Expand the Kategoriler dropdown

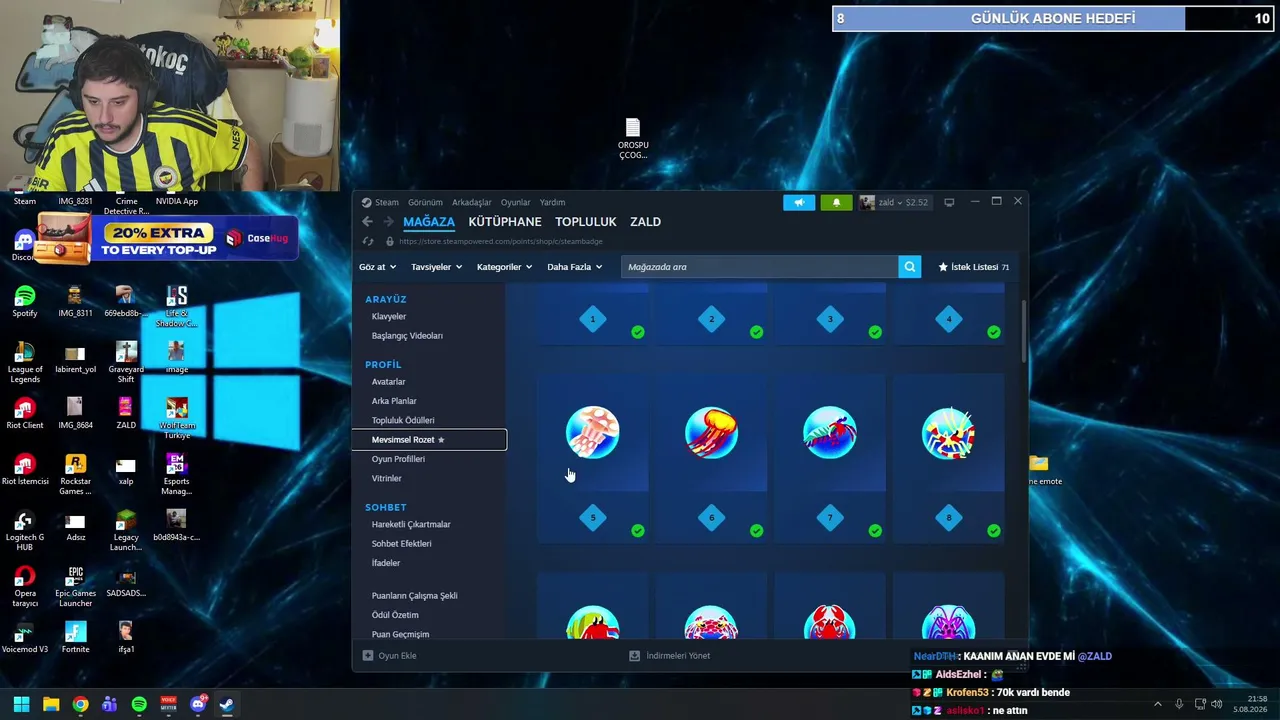(x=504, y=267)
